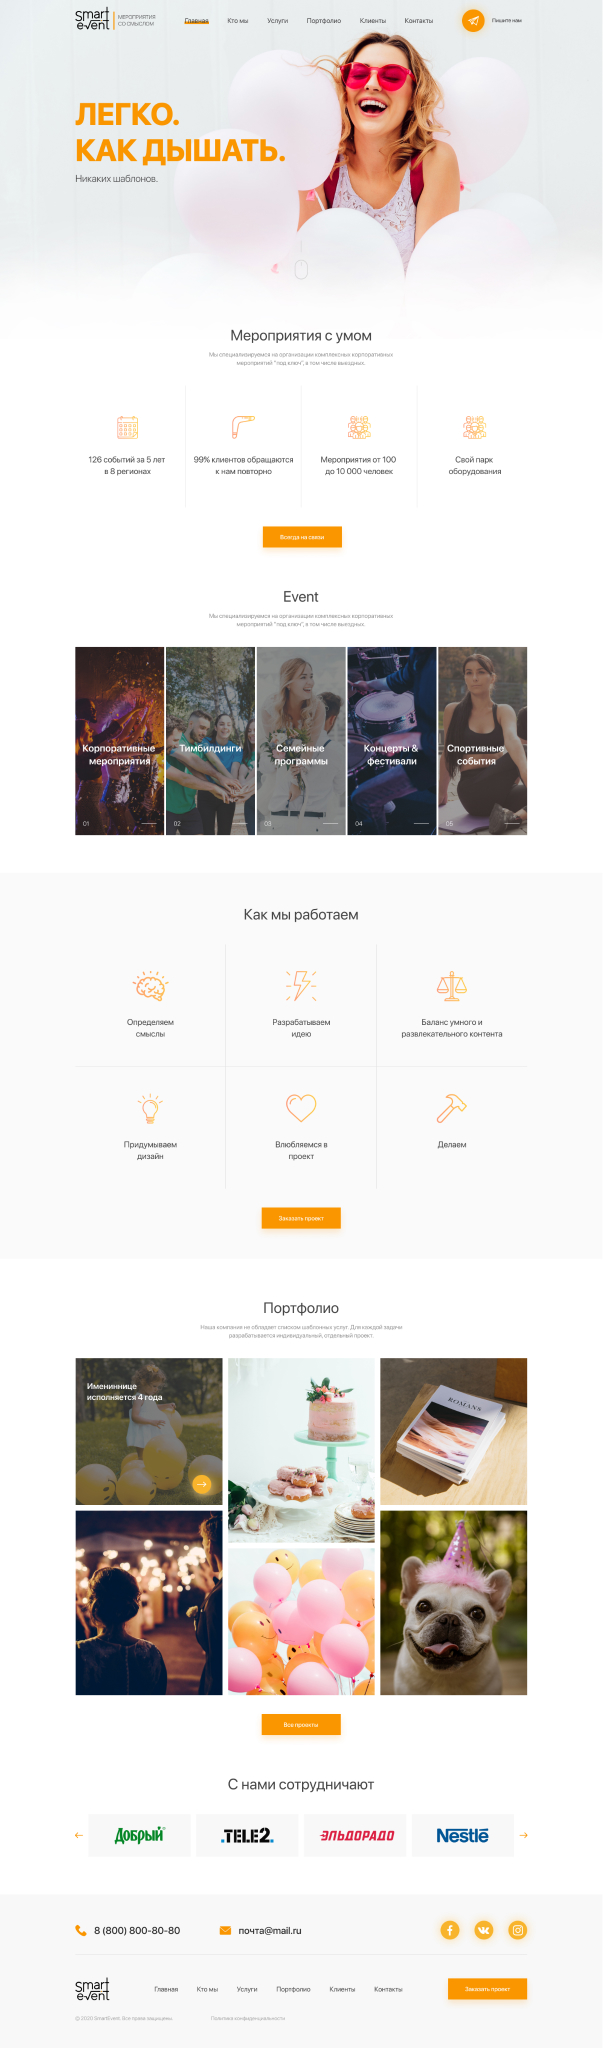Open the Facebook icon in footer
The image size is (603, 2048).
(x=450, y=1930)
